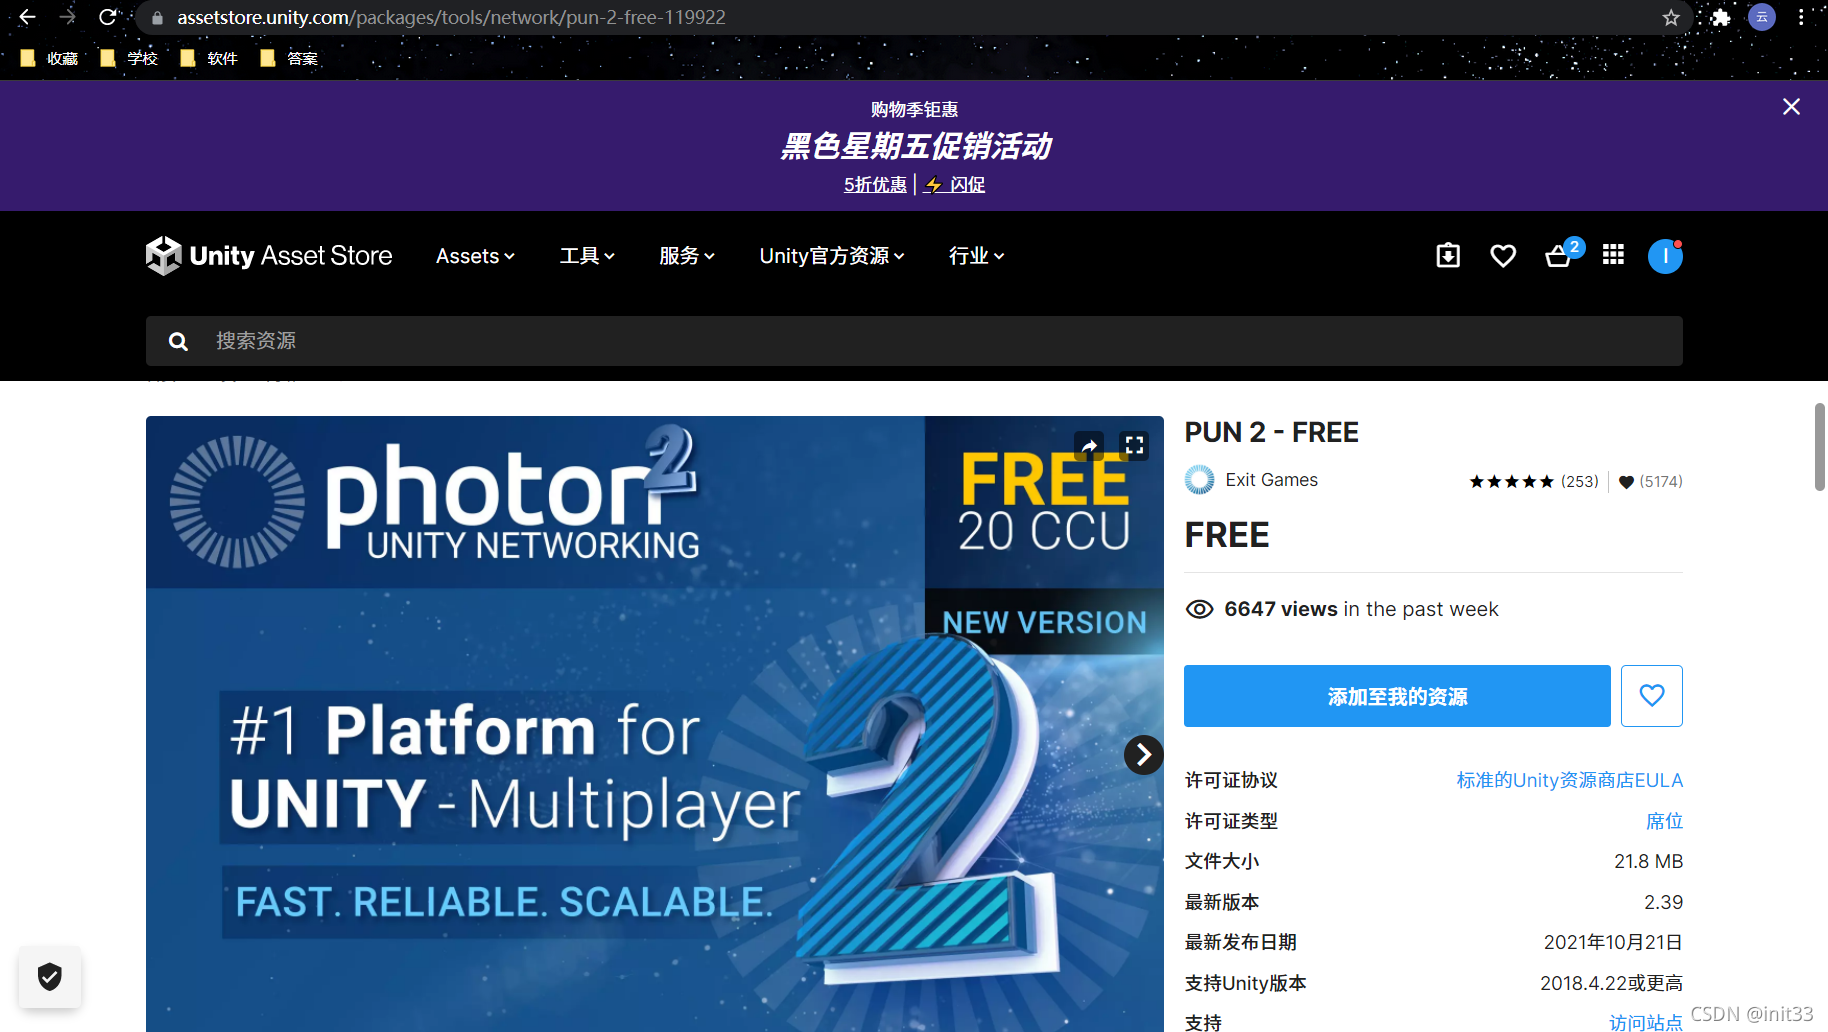Expand the 工具 menu
1828x1032 pixels.
[x=587, y=256]
